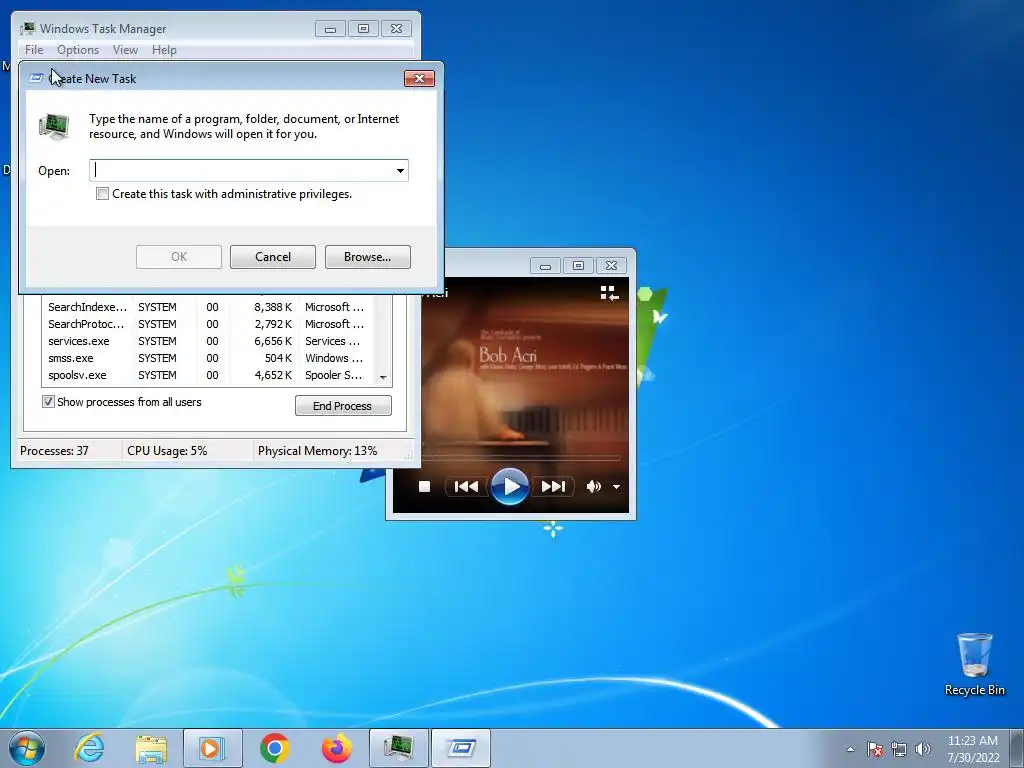Open the clock showing 11:23 AM

click(972, 749)
